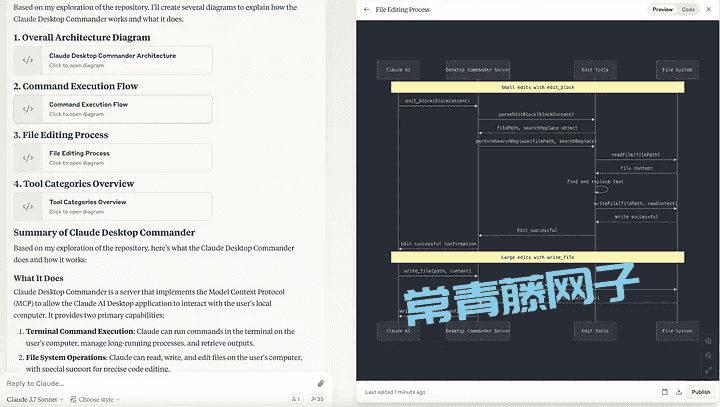This screenshot has height=407, width=720.
Task: Open the Claude Desktop Commander Architecture diagram
Action: (113, 60)
